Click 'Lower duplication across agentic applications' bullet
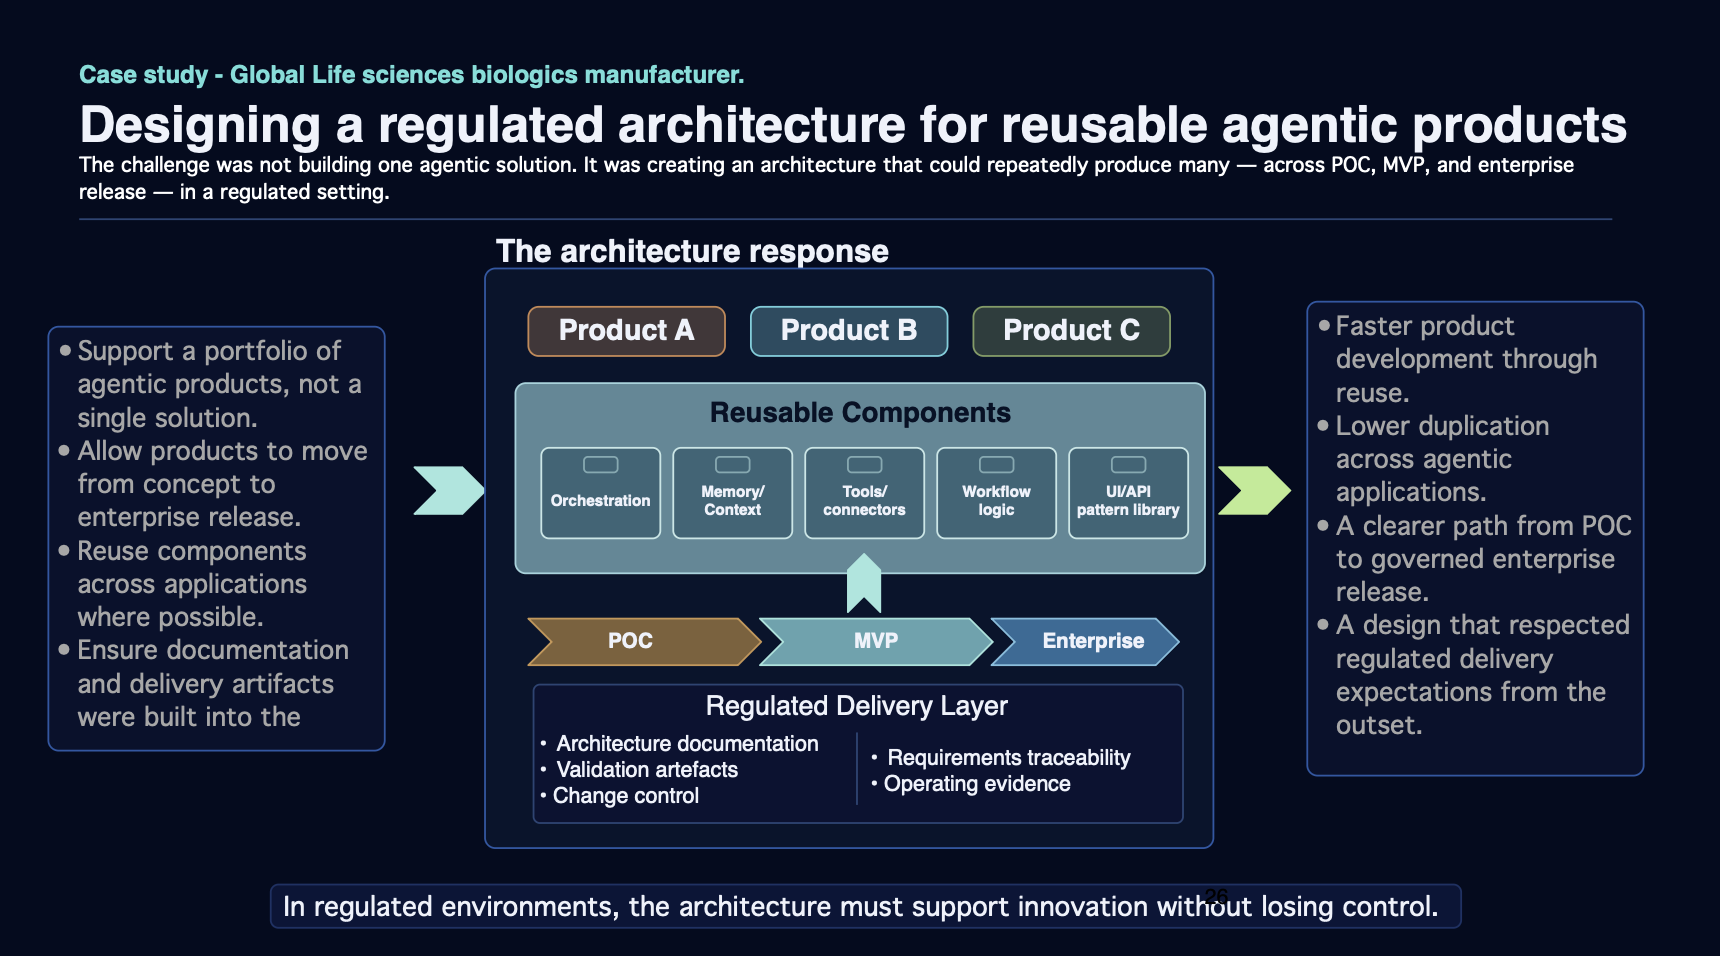 click(1434, 459)
